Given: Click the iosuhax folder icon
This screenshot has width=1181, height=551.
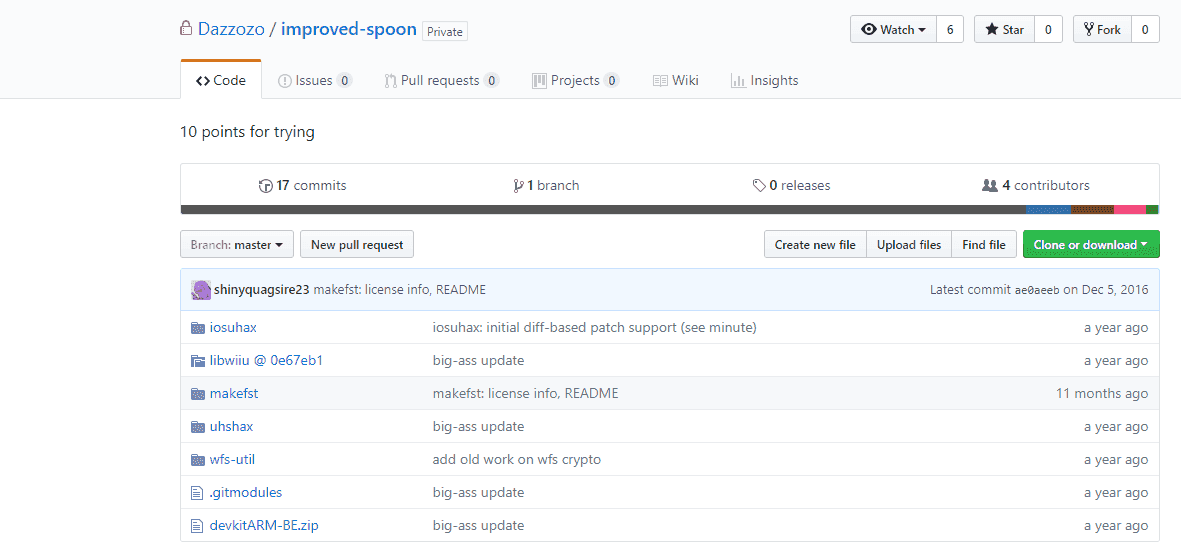Looking at the screenshot, I should tap(197, 327).
